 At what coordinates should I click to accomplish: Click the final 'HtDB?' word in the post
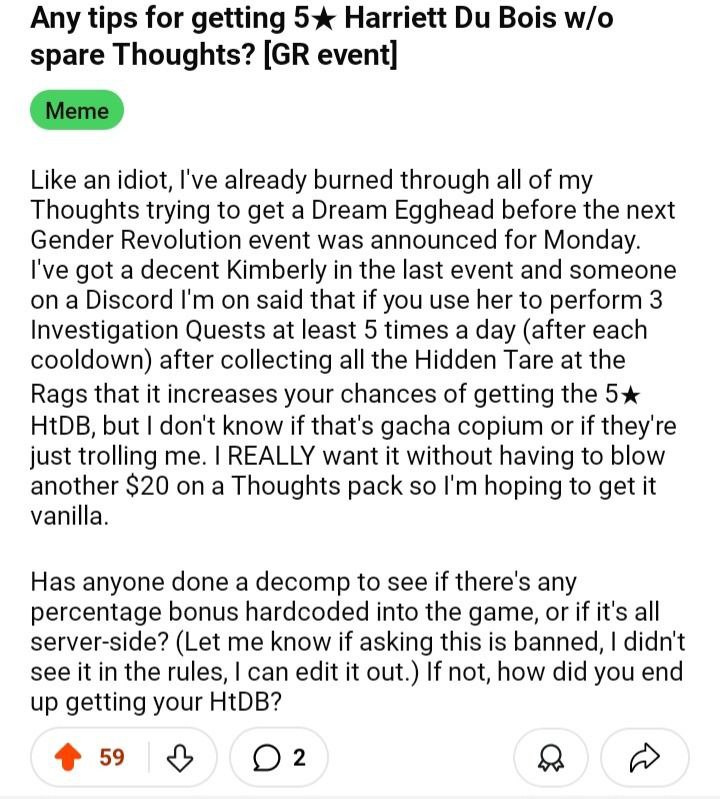click(x=246, y=703)
